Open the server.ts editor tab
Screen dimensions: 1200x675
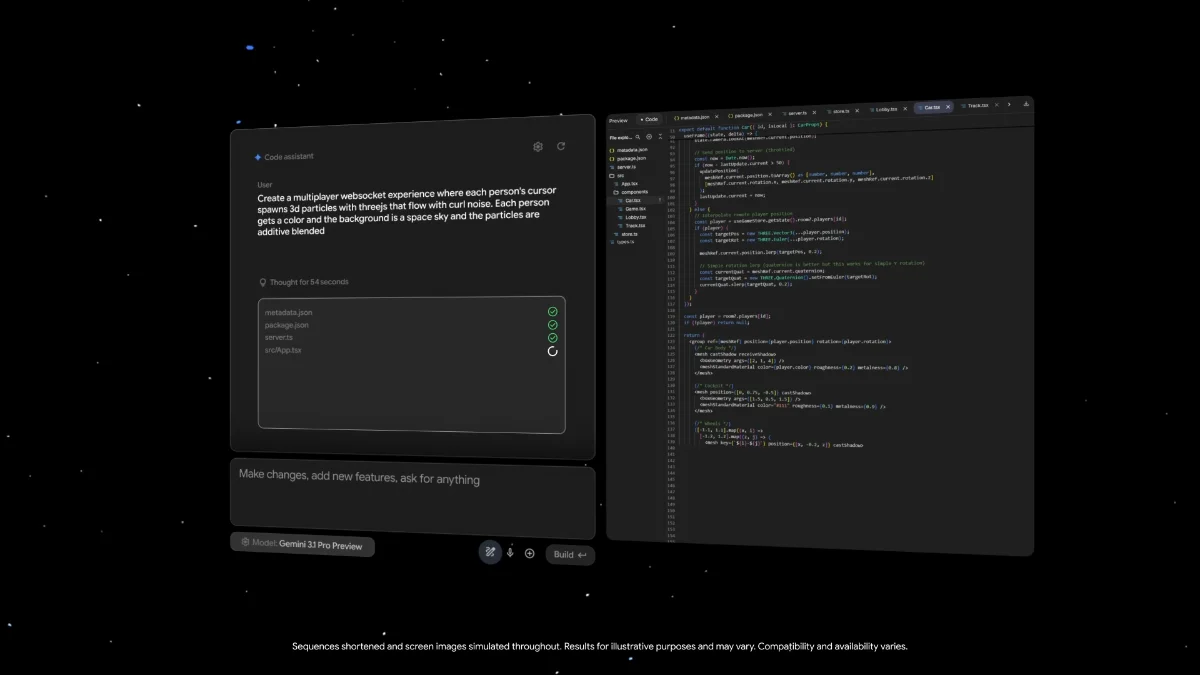pos(795,113)
